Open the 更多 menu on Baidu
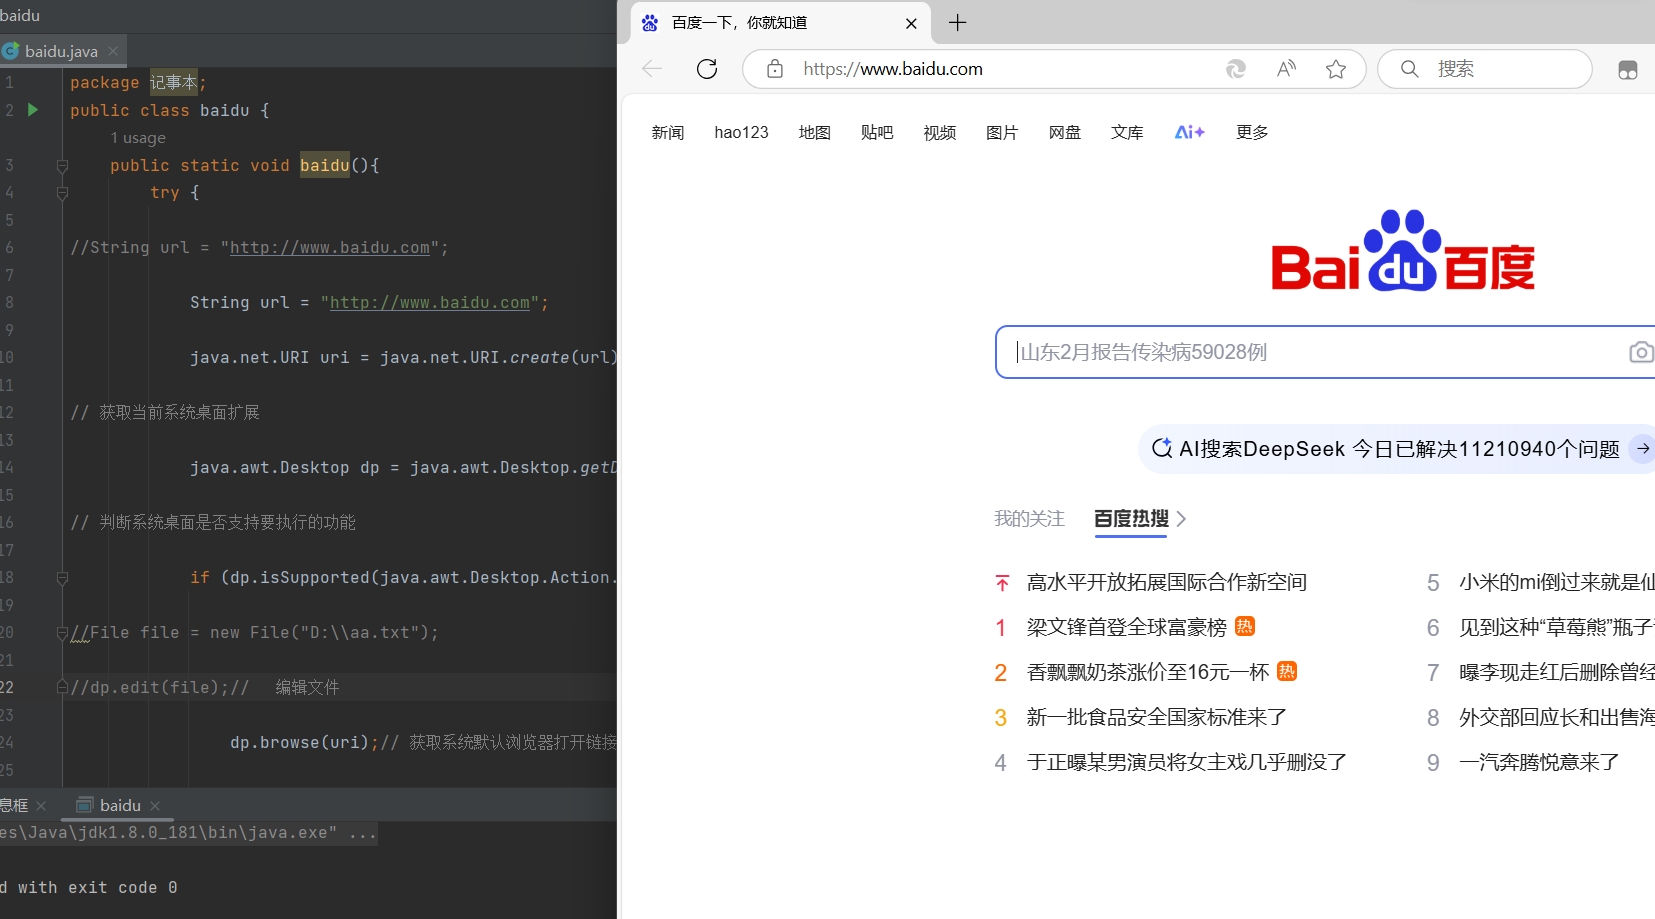Screen dimensions: 1655x919 click(x=1252, y=132)
